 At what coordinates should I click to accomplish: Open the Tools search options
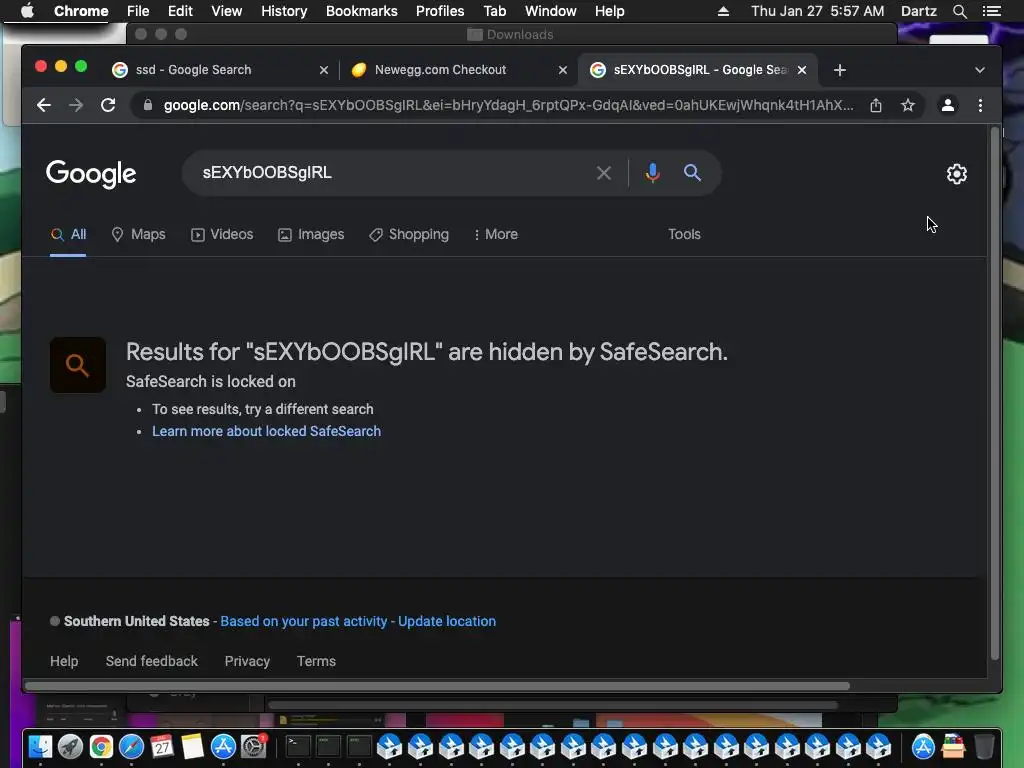point(684,234)
